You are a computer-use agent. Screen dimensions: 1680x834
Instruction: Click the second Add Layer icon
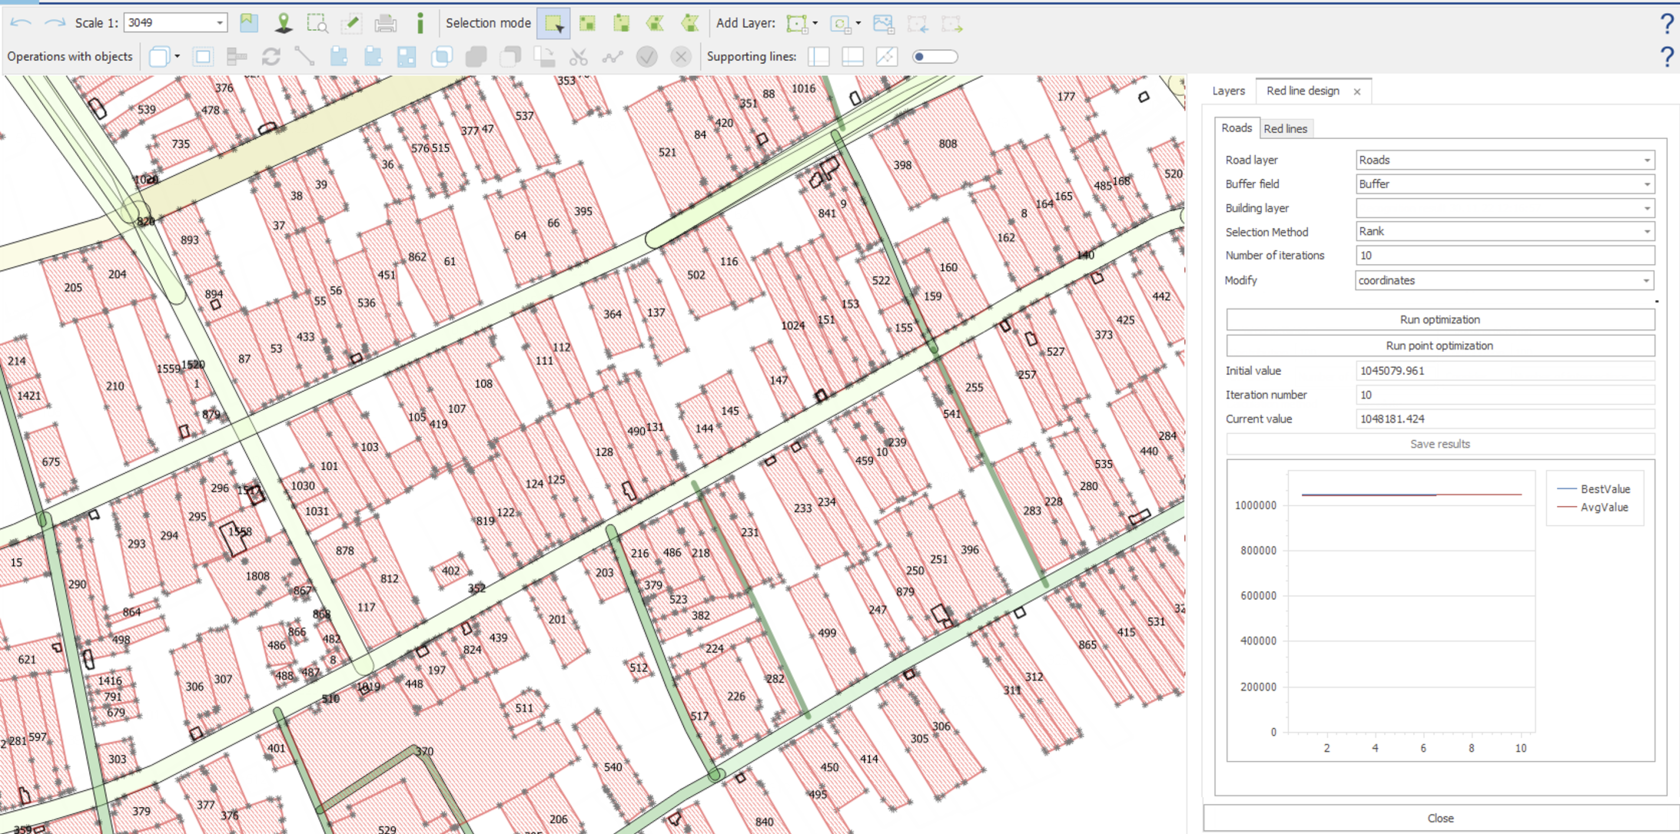pyautogui.click(x=840, y=22)
